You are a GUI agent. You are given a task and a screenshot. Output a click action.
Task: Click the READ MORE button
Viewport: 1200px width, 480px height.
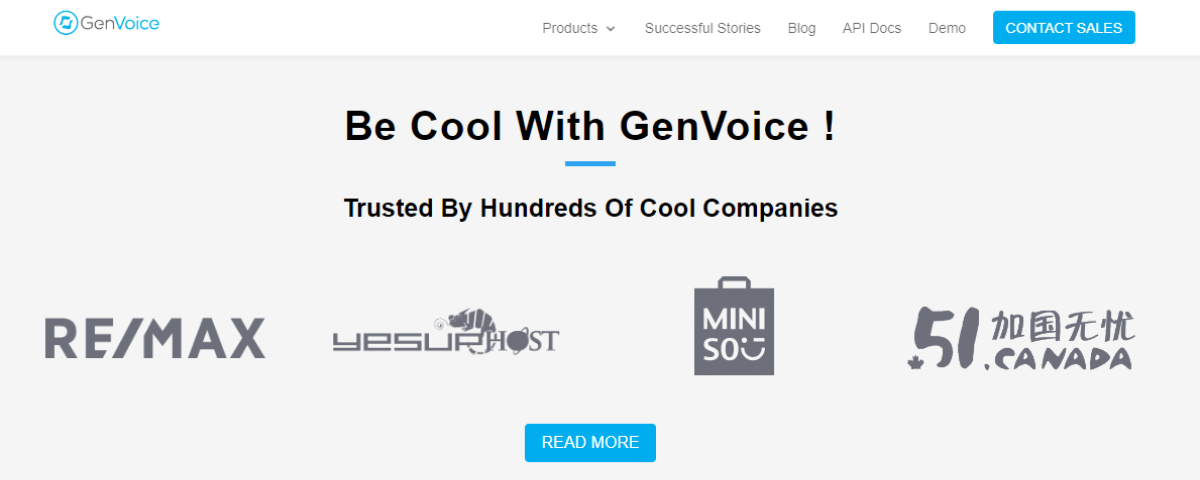tap(590, 442)
